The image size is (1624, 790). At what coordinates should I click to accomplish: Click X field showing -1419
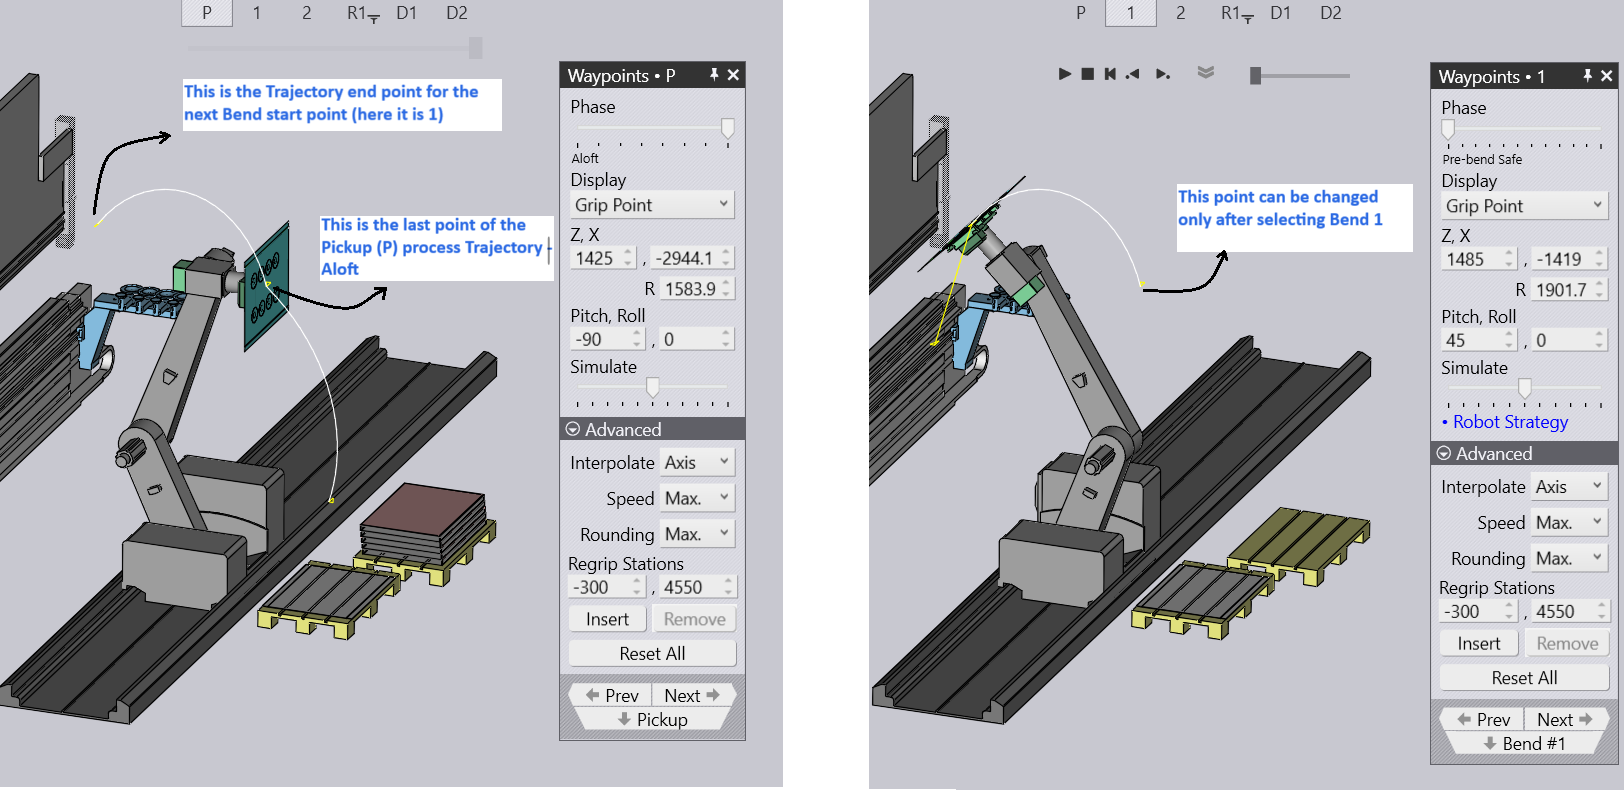pyautogui.click(x=1569, y=259)
